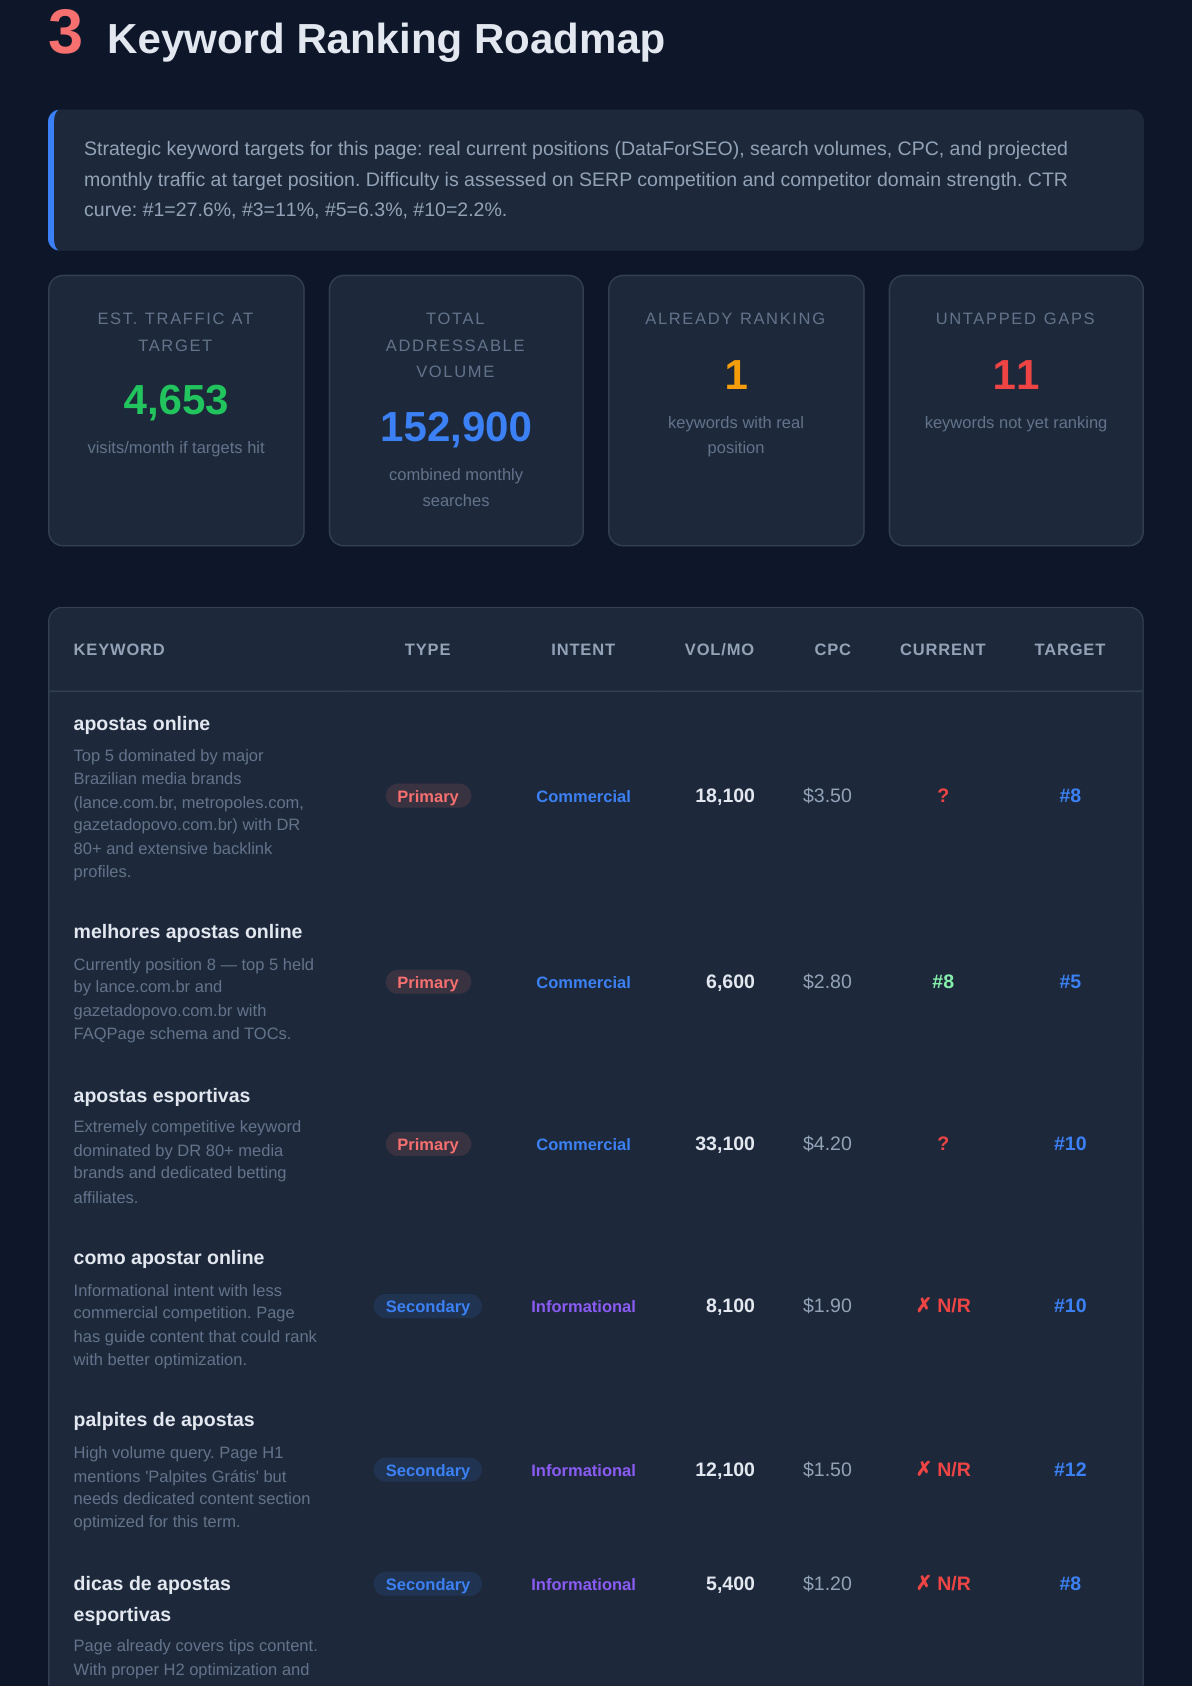1192x1686 pixels.
Task: Click the Informational intent for palpites de apostas
Action: tap(583, 1470)
